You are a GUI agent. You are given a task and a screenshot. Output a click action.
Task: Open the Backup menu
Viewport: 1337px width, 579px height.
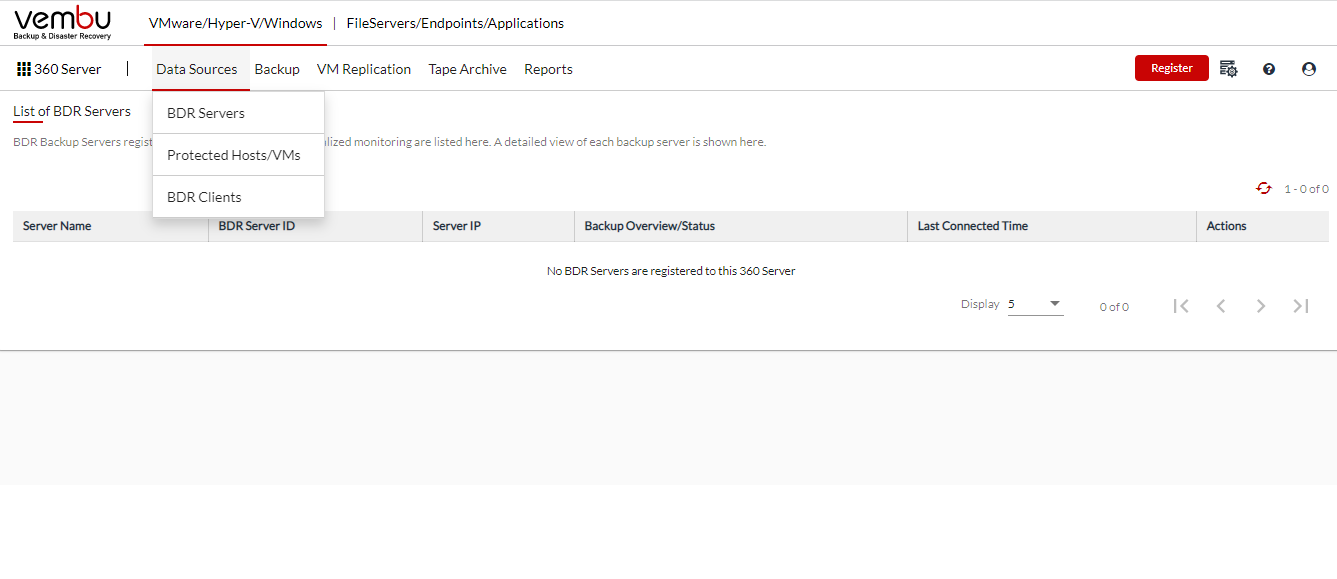click(277, 69)
